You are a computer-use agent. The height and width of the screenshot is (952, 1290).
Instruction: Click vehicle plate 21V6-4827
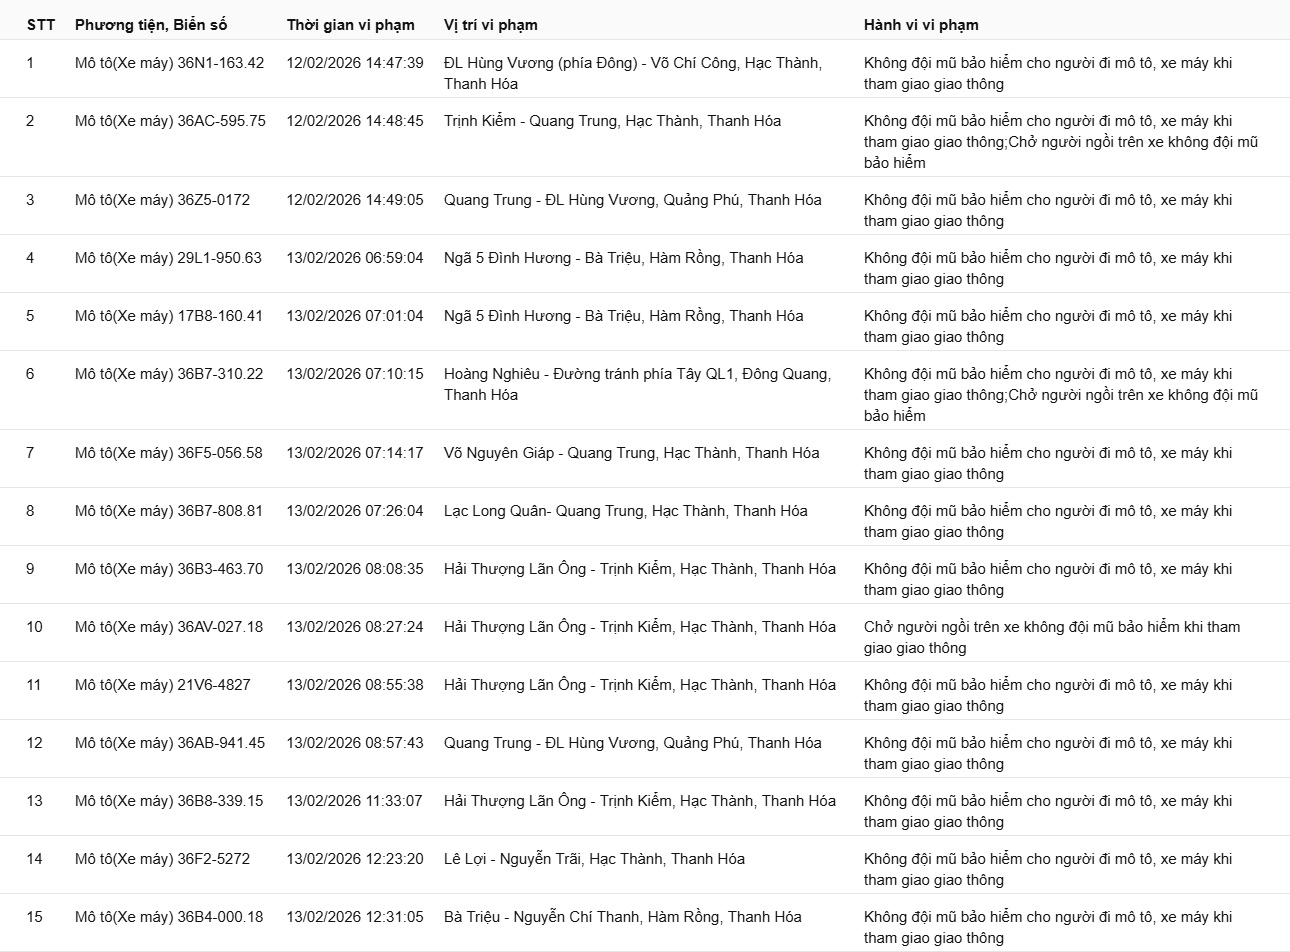[x=162, y=685]
